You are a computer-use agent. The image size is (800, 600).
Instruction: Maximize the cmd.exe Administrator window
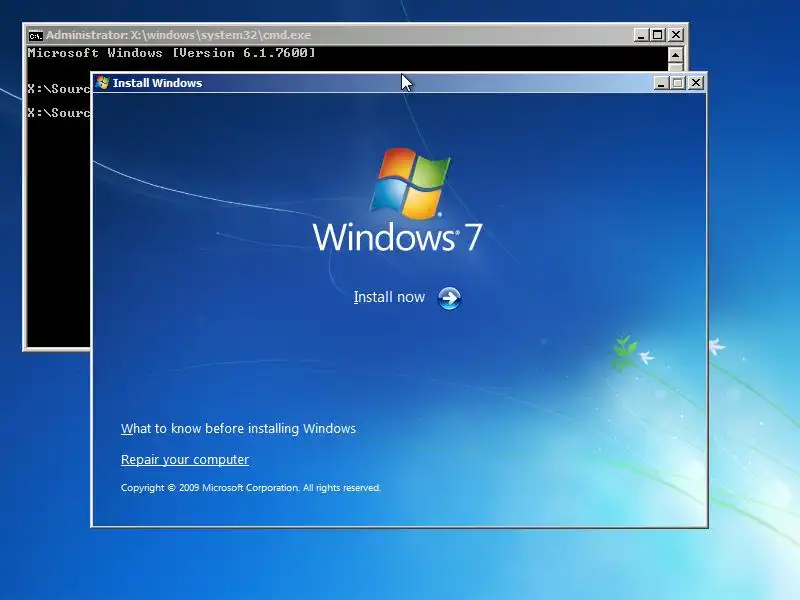click(658, 35)
